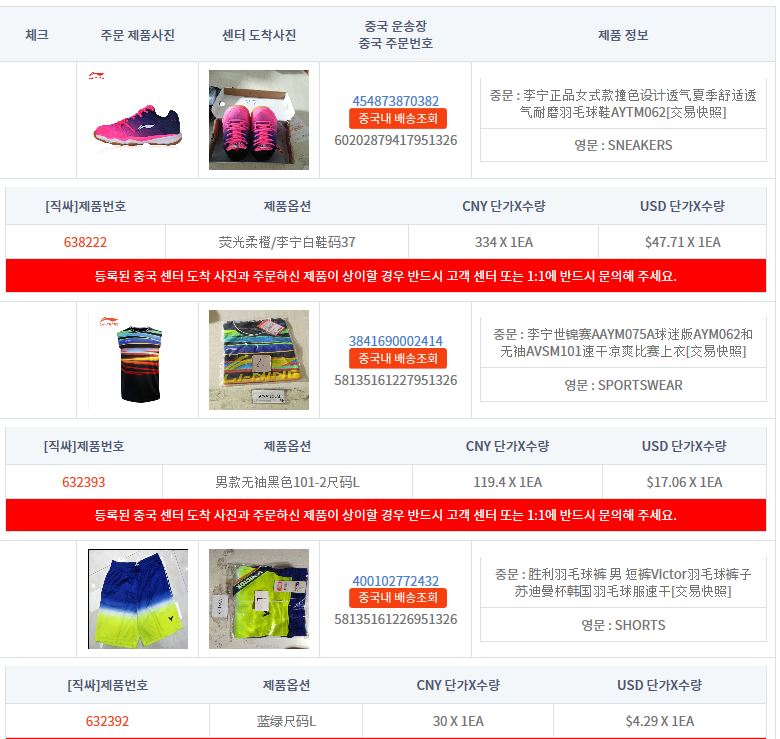This screenshot has height=739, width=780.
Task: Open tracking number 454873870382
Action: (x=395, y=101)
